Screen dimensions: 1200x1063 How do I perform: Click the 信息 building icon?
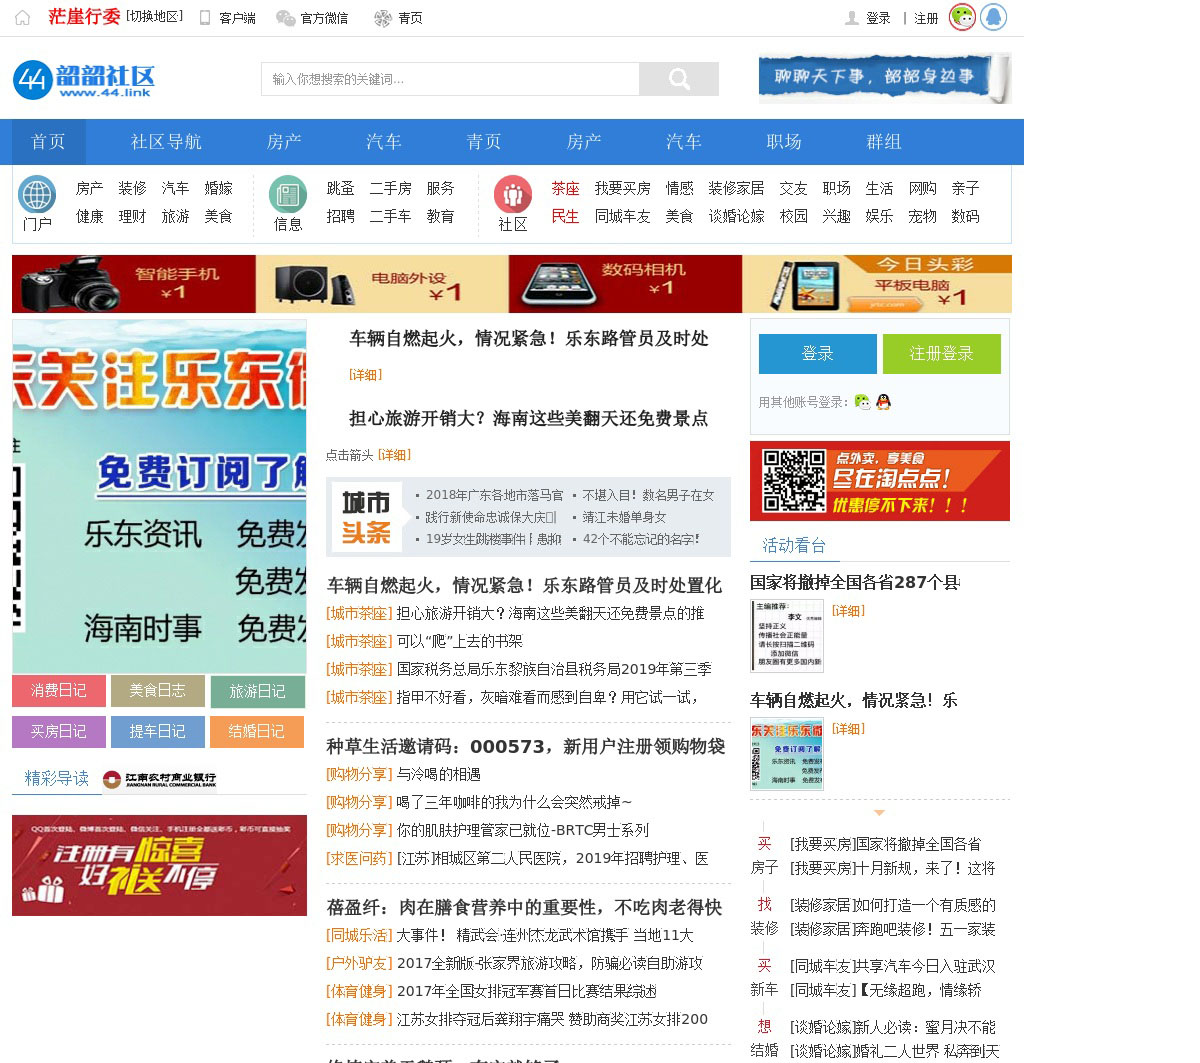[288, 194]
